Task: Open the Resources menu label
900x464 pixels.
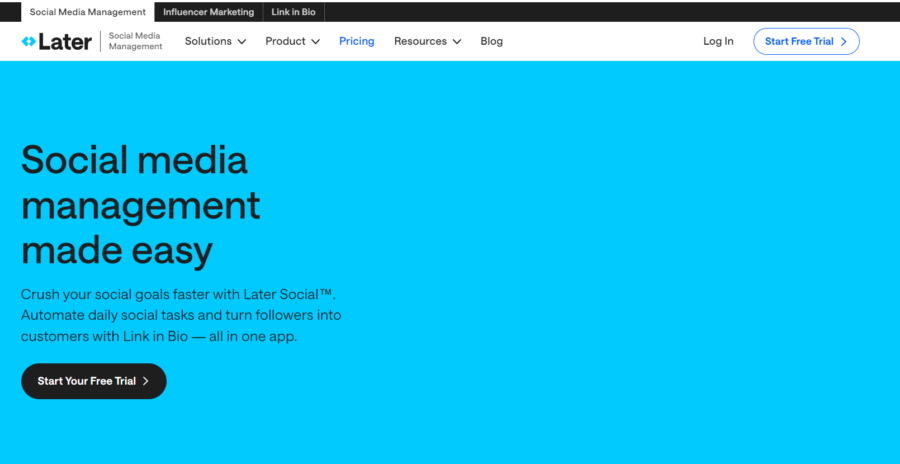Action: tap(420, 42)
